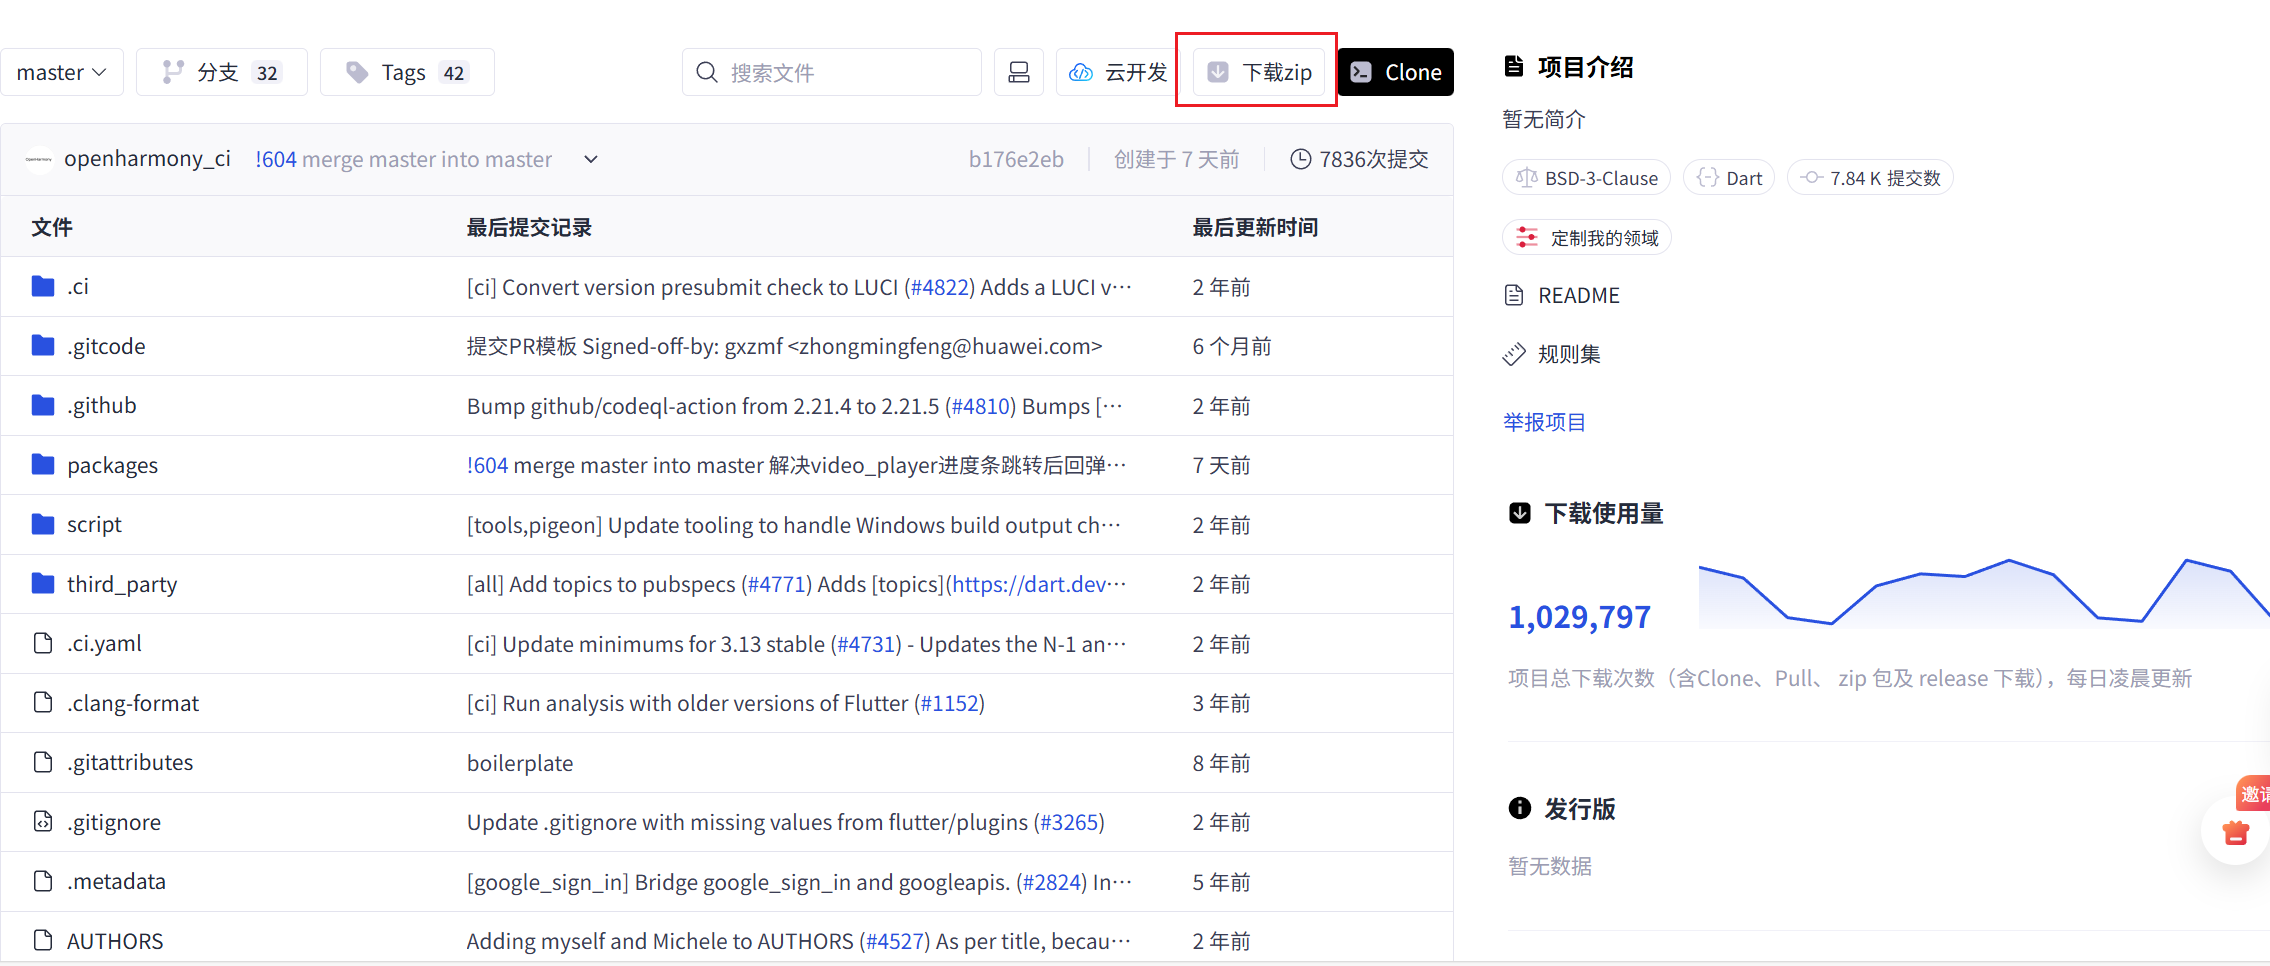
Task: Open the .ci folder
Action: tap(78, 287)
